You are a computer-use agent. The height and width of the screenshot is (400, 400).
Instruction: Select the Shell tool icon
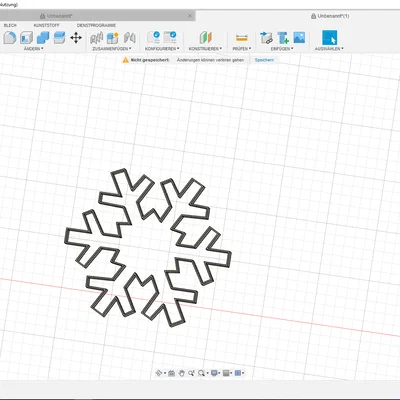pyautogui.click(x=26, y=38)
